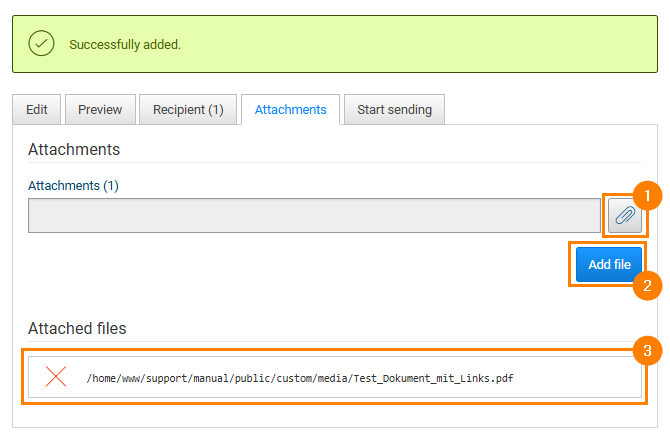Go to the Recipient (1) tab
This screenshot has height=433, width=670.
(x=188, y=110)
